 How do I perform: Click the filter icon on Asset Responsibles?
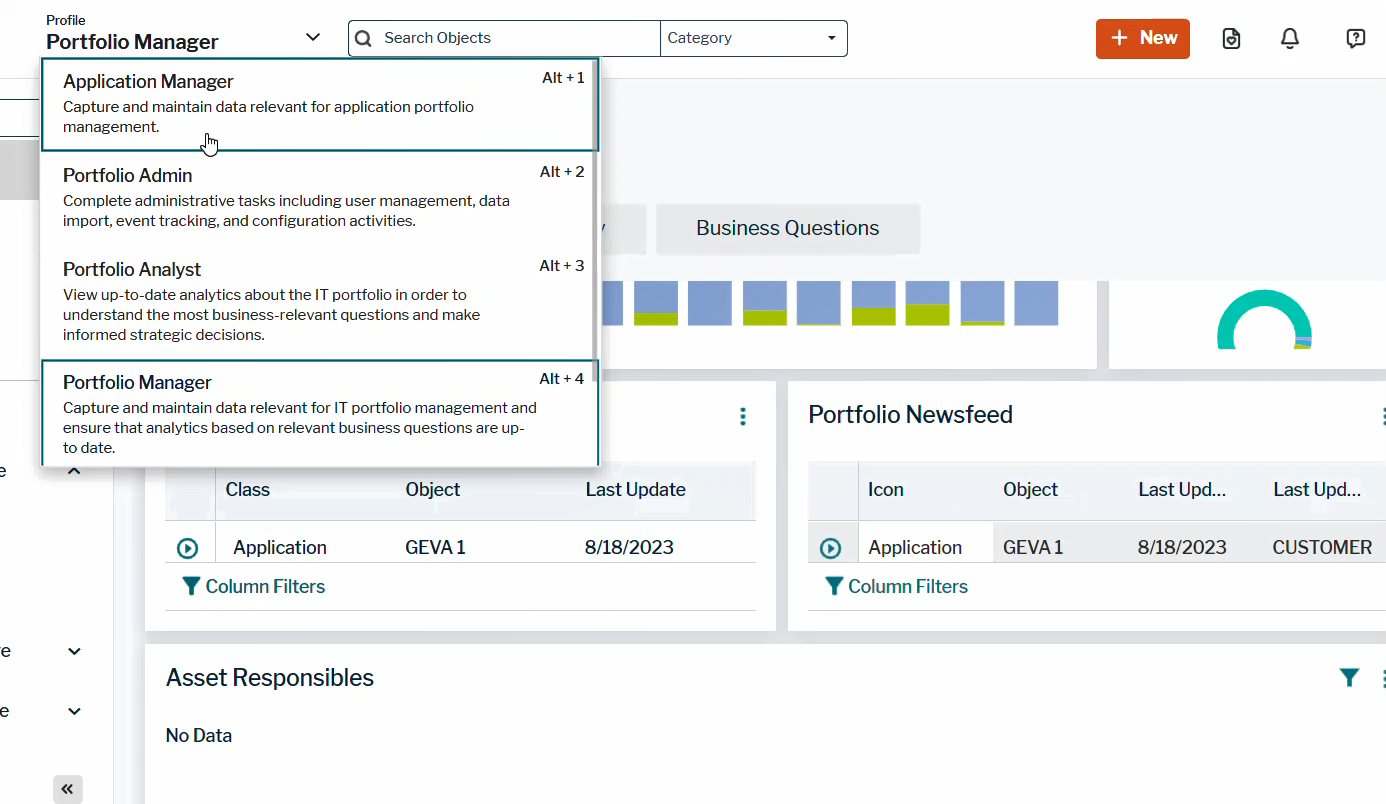(x=1349, y=677)
